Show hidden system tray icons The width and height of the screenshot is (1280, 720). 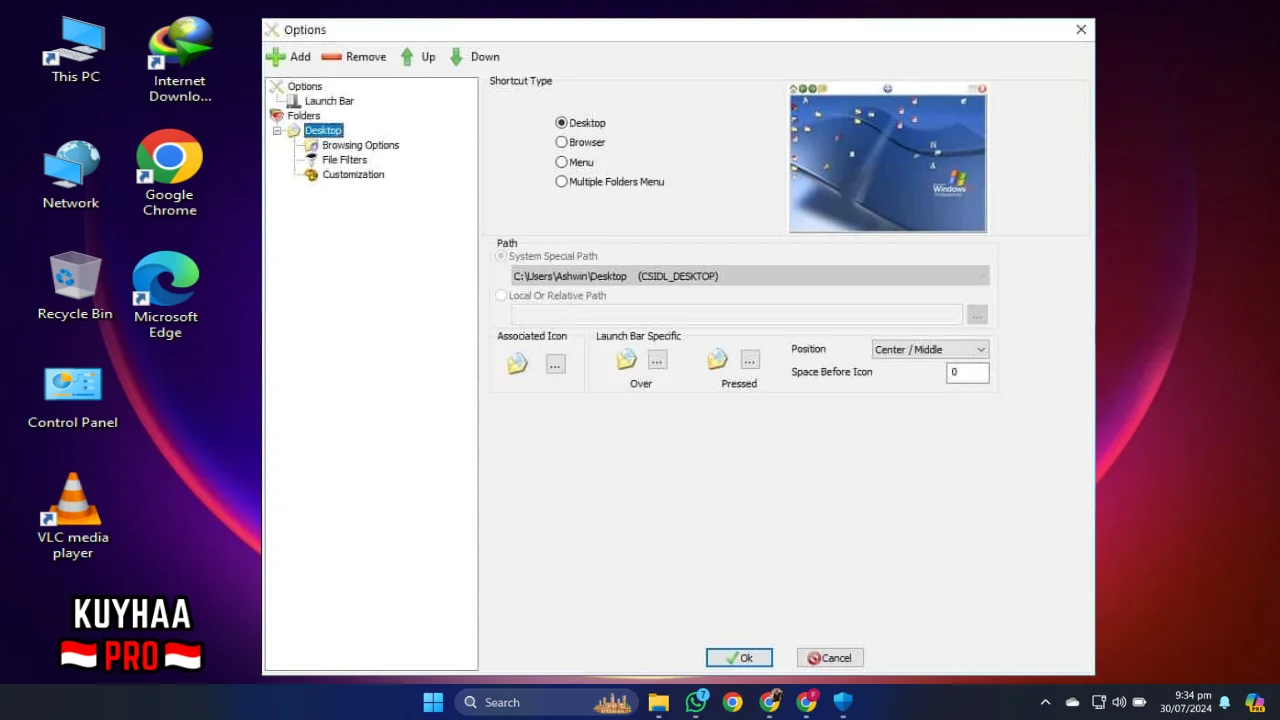point(1045,702)
